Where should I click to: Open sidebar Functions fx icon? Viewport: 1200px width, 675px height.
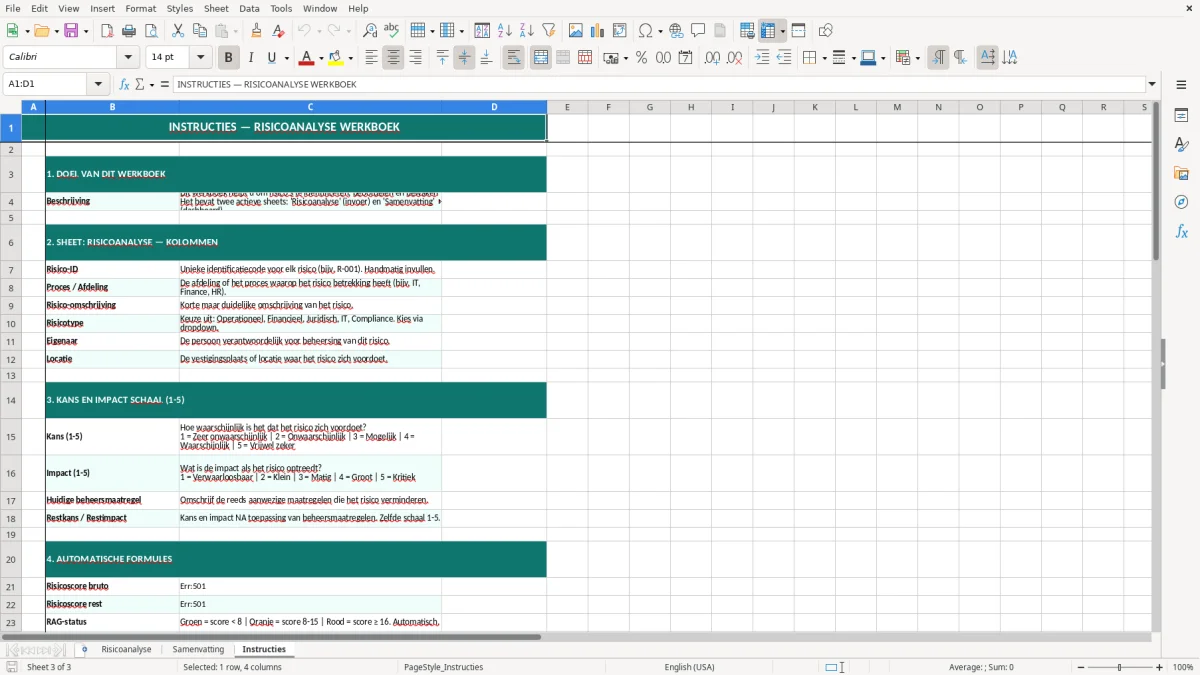pos(1181,231)
